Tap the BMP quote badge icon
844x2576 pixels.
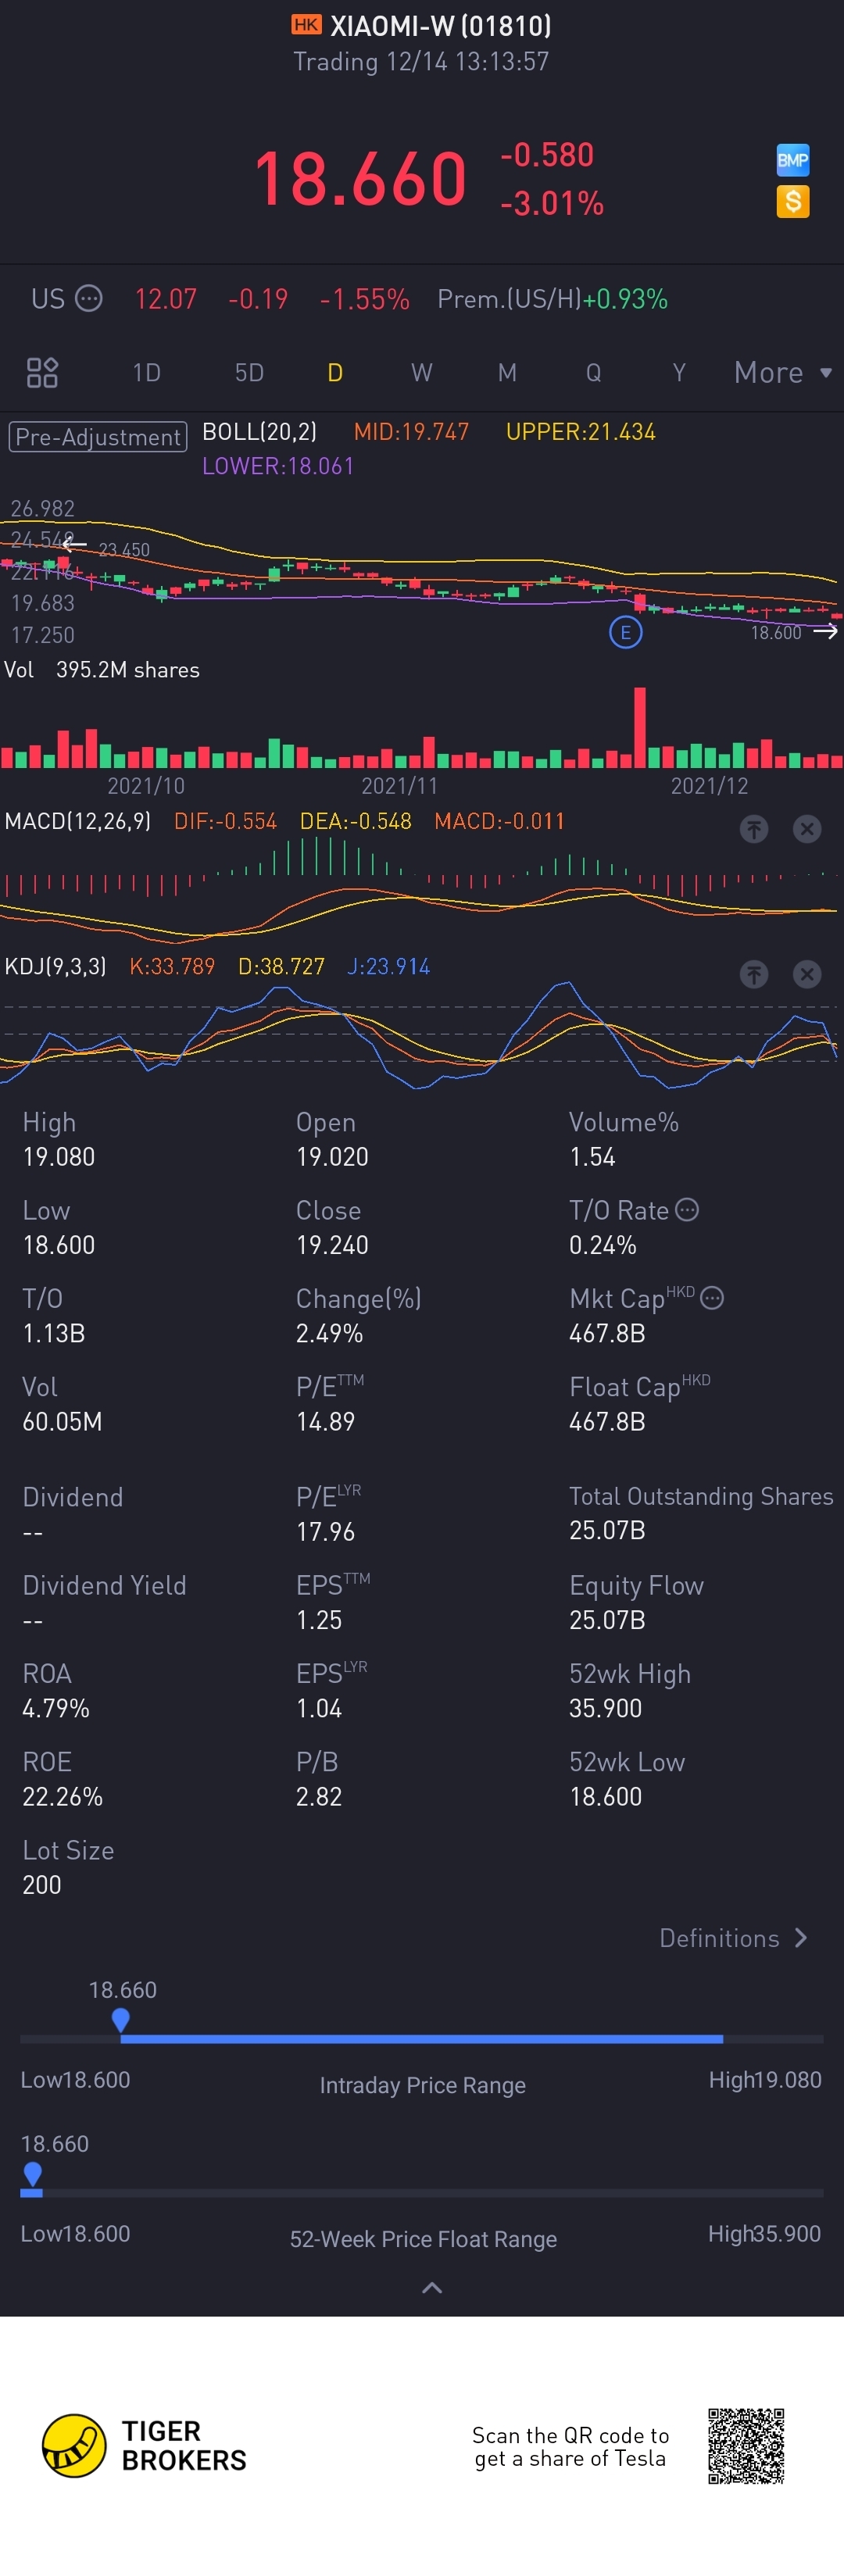click(x=793, y=160)
